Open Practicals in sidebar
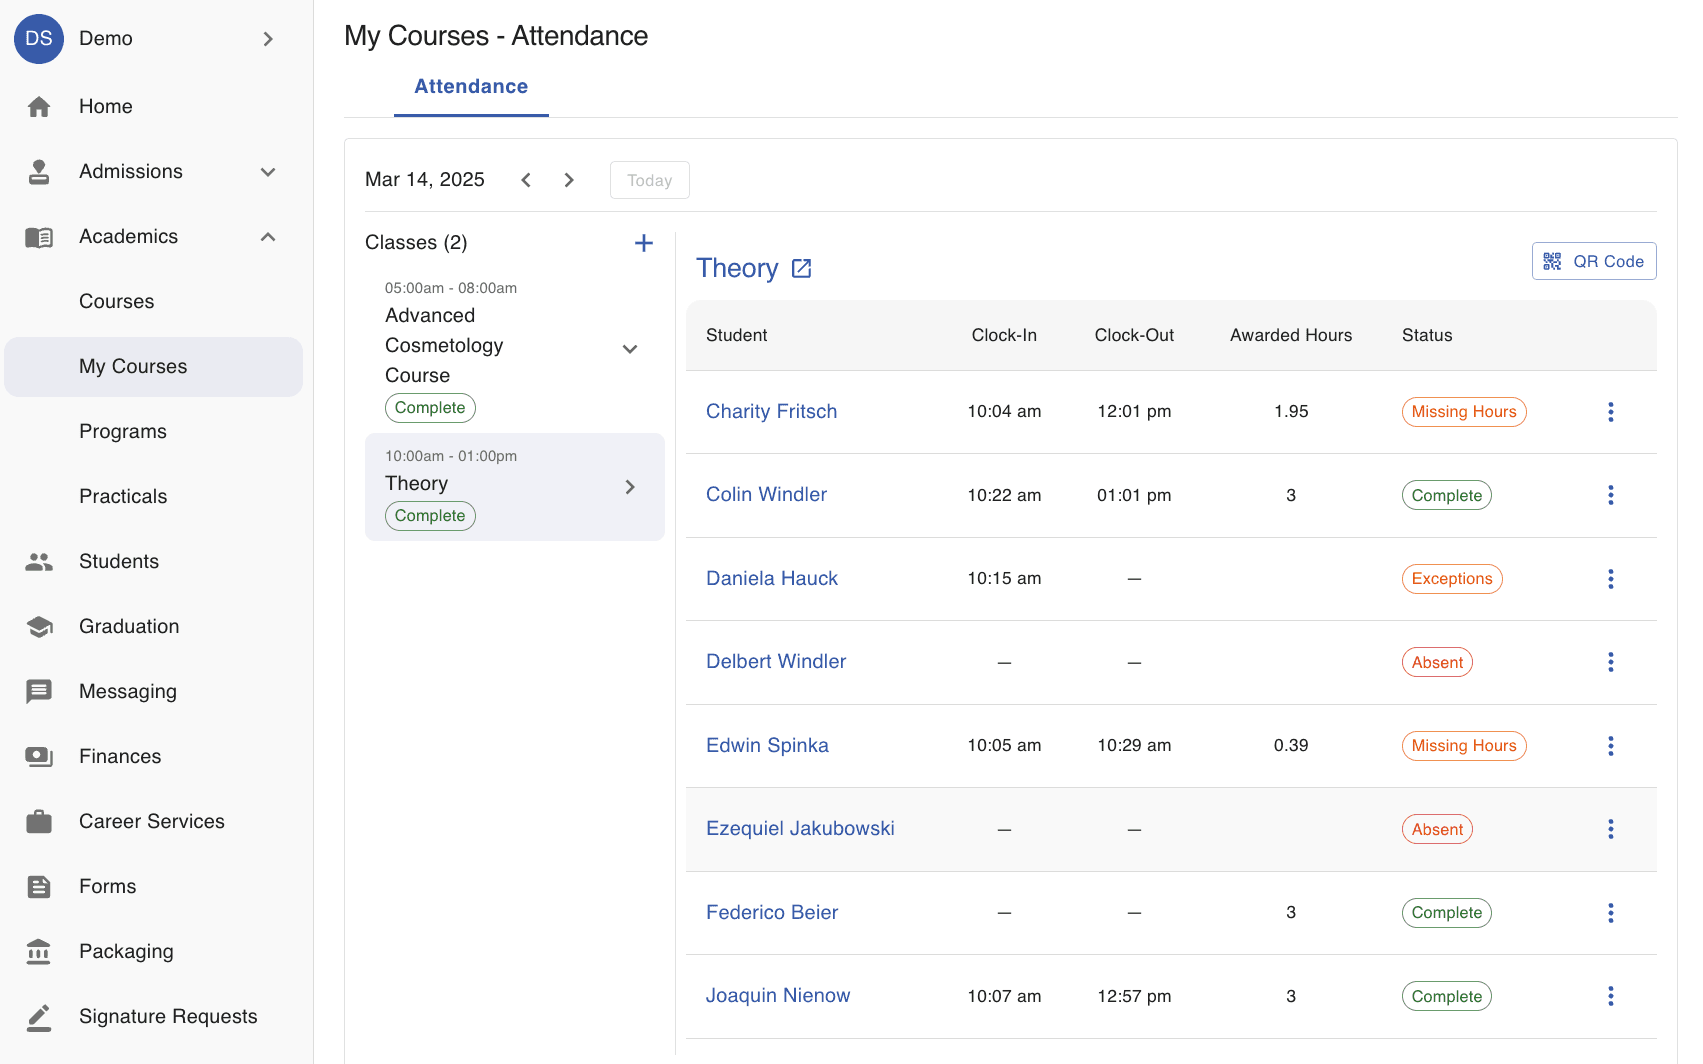The width and height of the screenshot is (1703, 1064). pyautogui.click(x=123, y=497)
